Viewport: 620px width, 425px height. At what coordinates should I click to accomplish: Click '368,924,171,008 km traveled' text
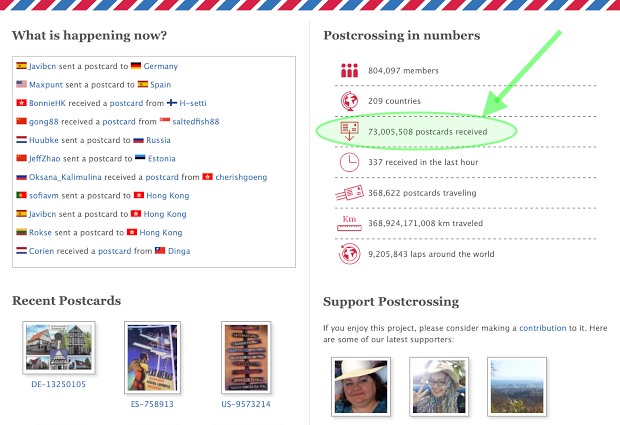pos(425,223)
